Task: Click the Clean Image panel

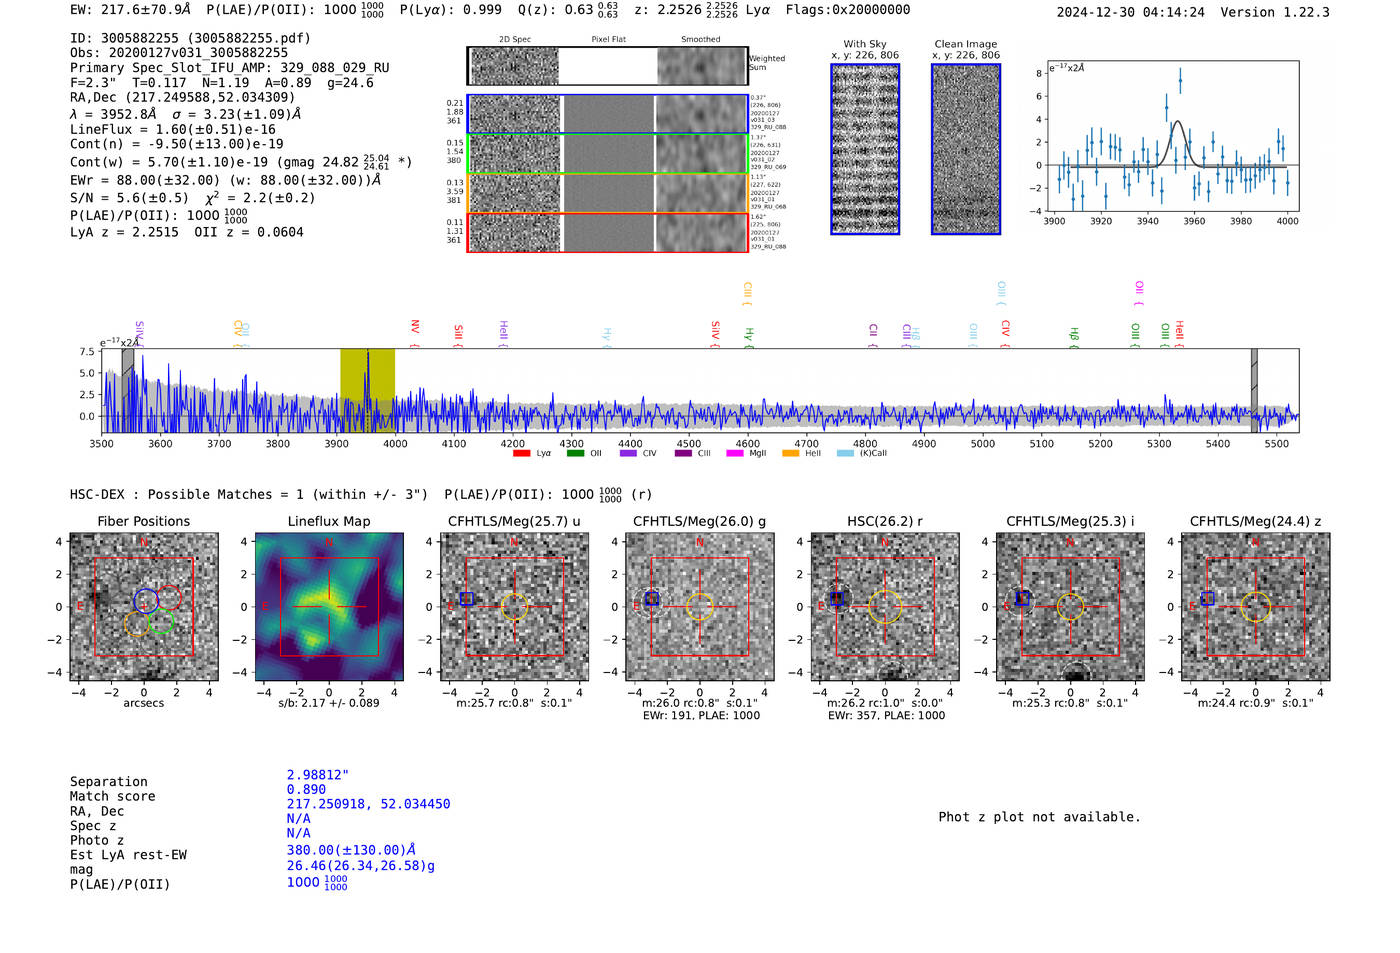Action: (x=966, y=149)
